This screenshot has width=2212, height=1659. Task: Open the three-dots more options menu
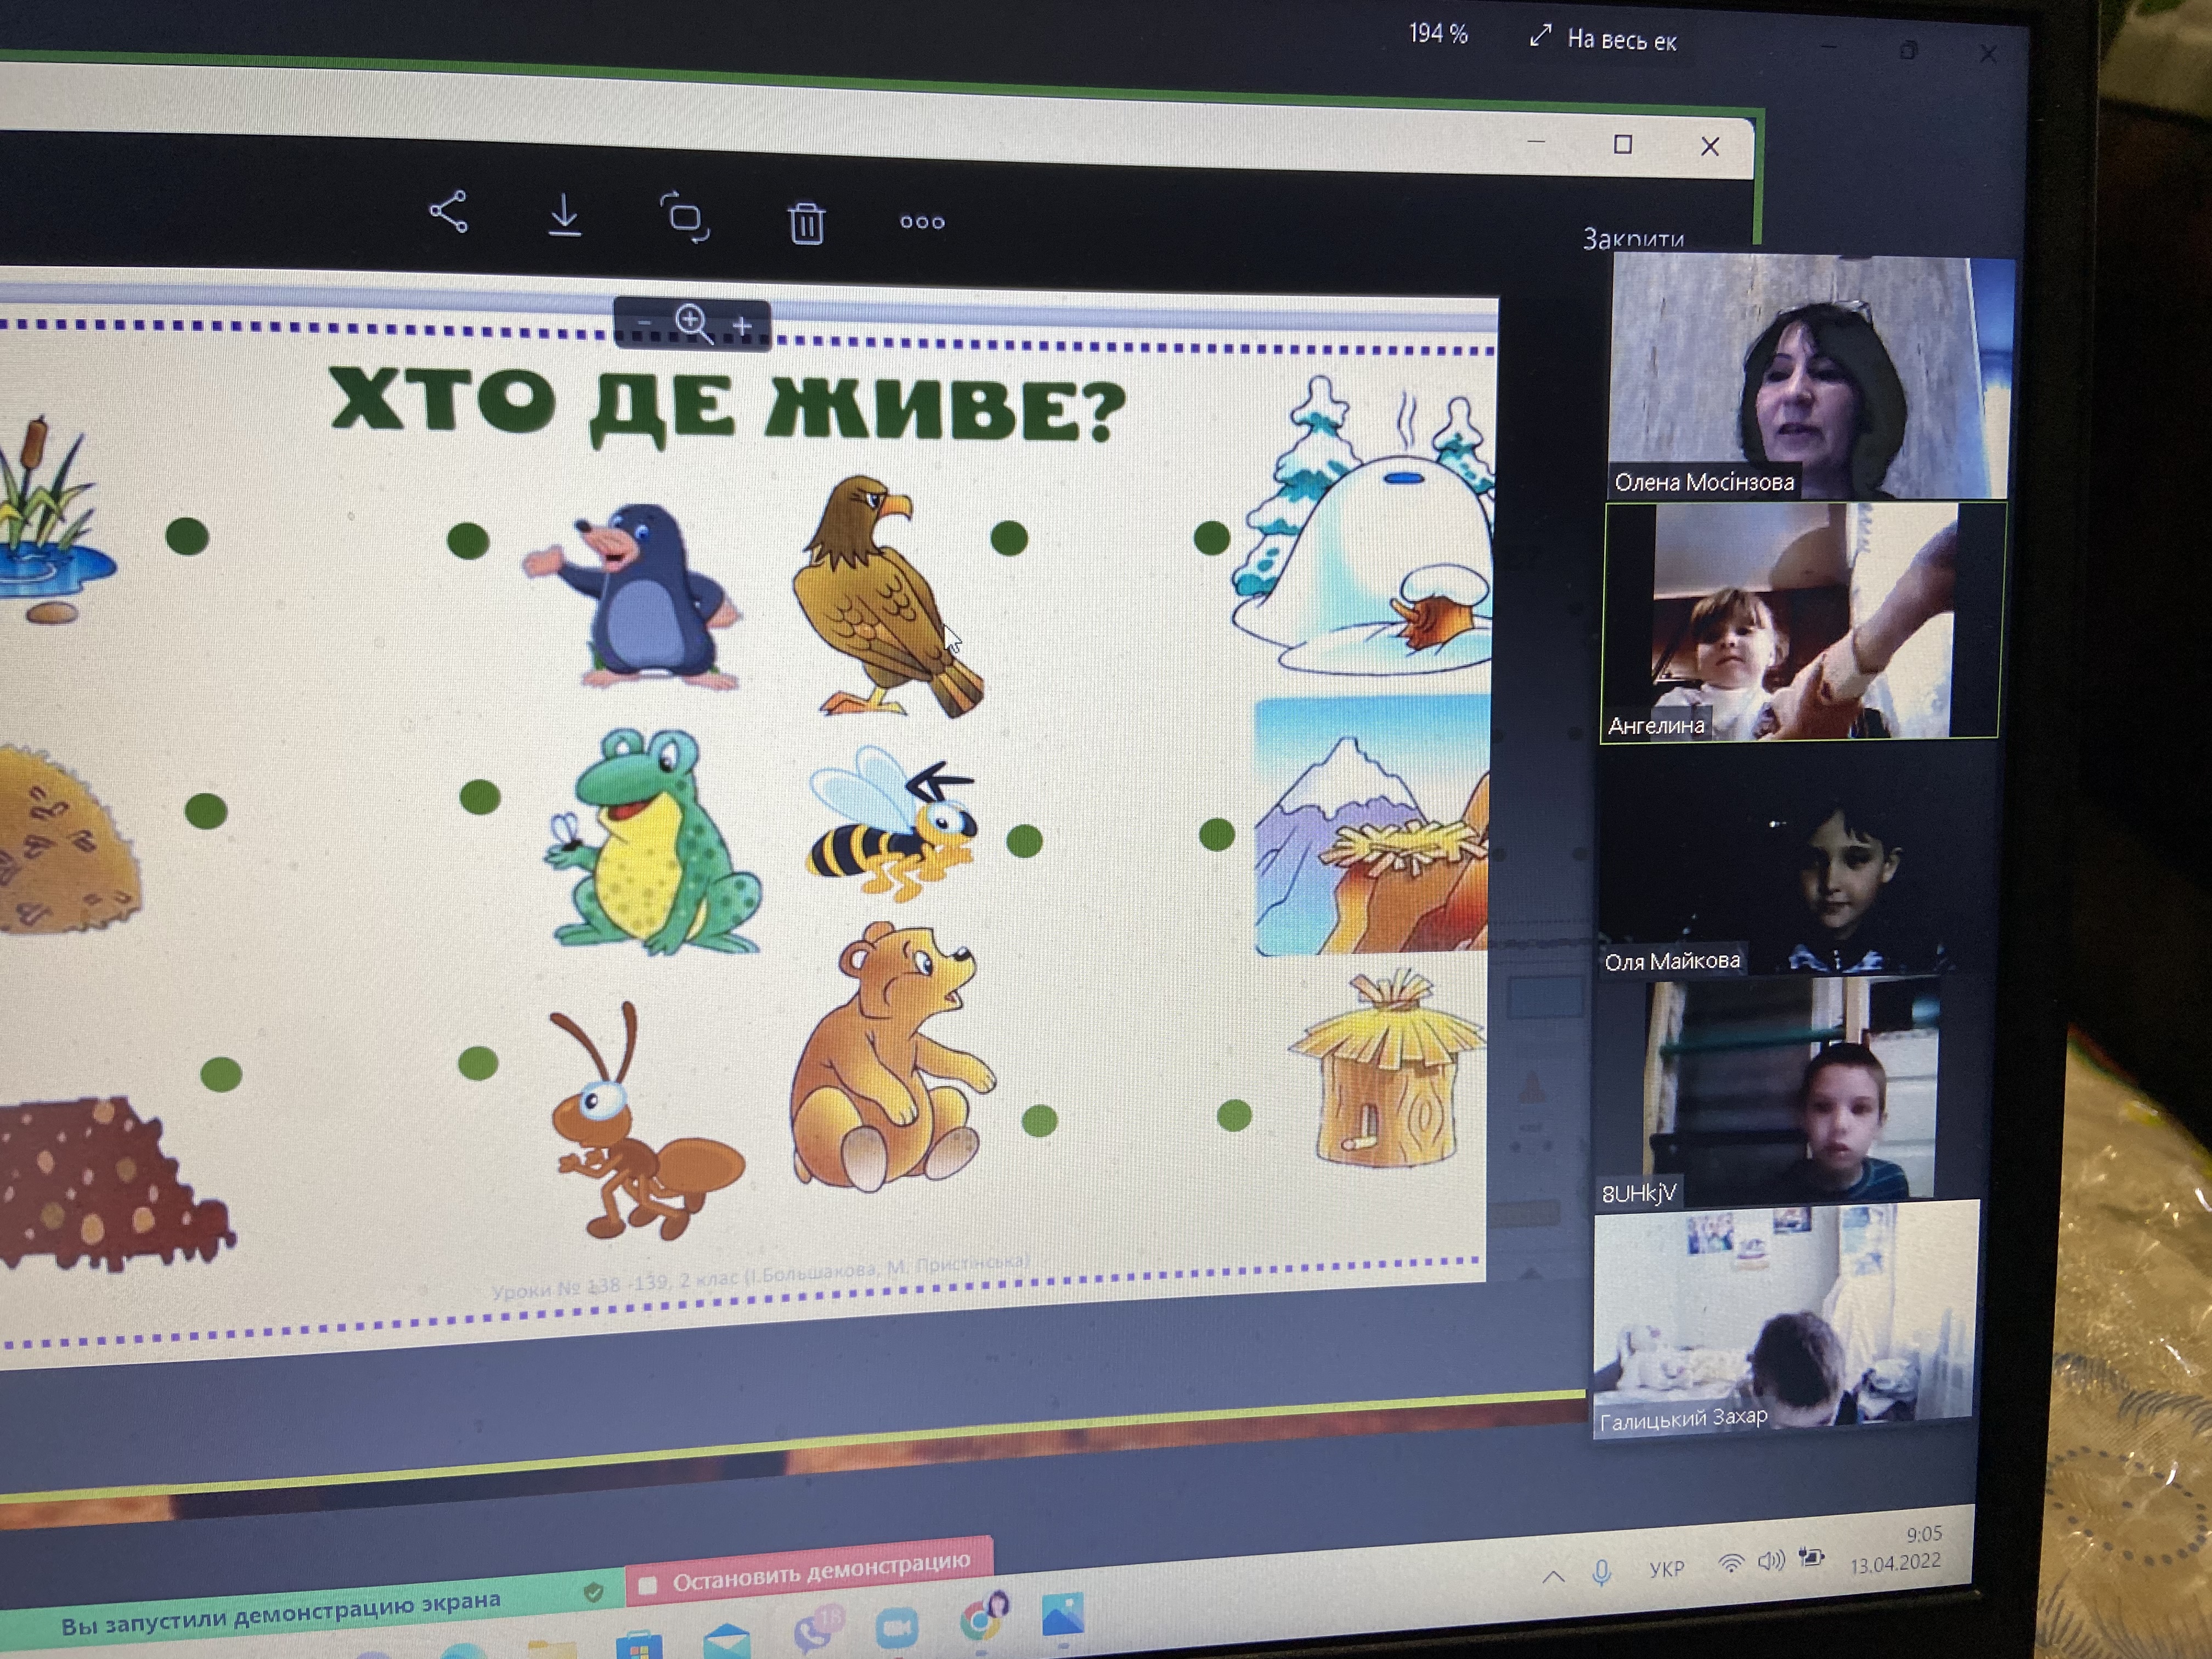(922, 222)
